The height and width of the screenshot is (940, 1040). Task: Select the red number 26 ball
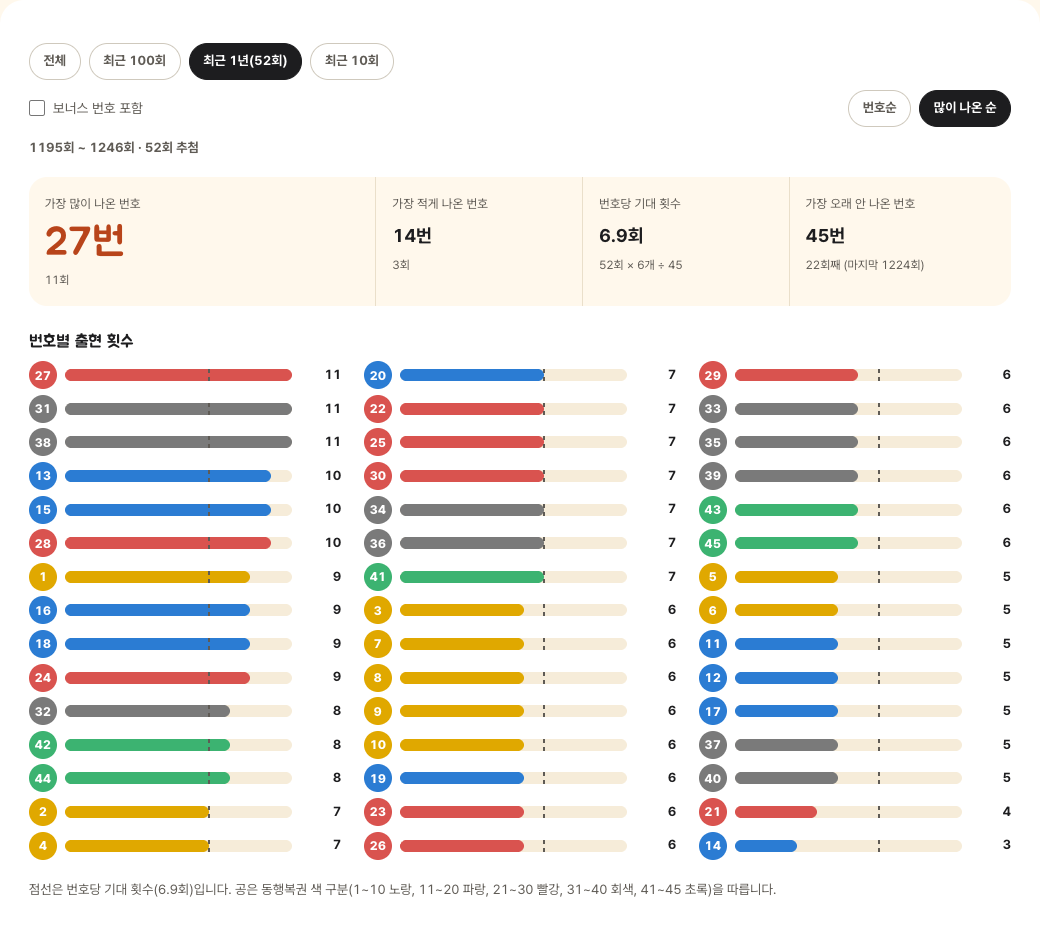378,845
